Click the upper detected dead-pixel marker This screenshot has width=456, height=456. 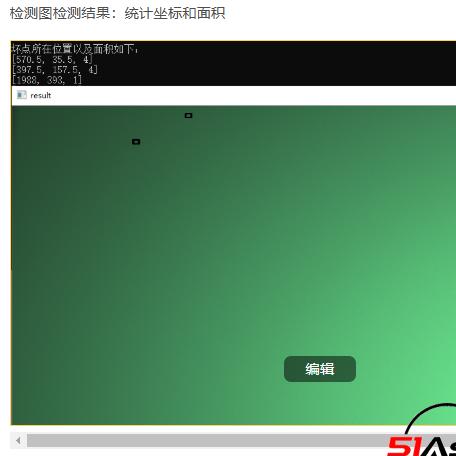point(188,115)
